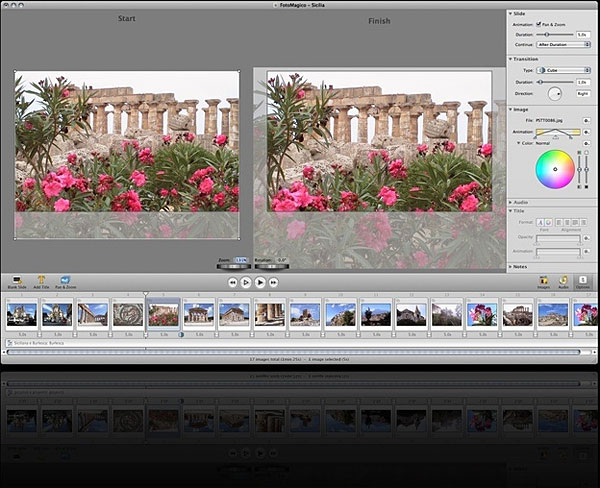Click the outlined play button
600x488 pixels.
click(x=246, y=282)
